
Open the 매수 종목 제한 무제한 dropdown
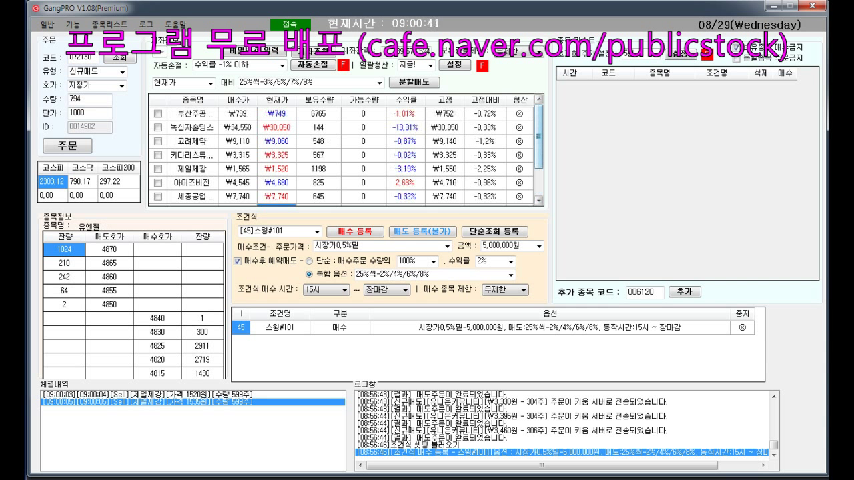[505, 290]
